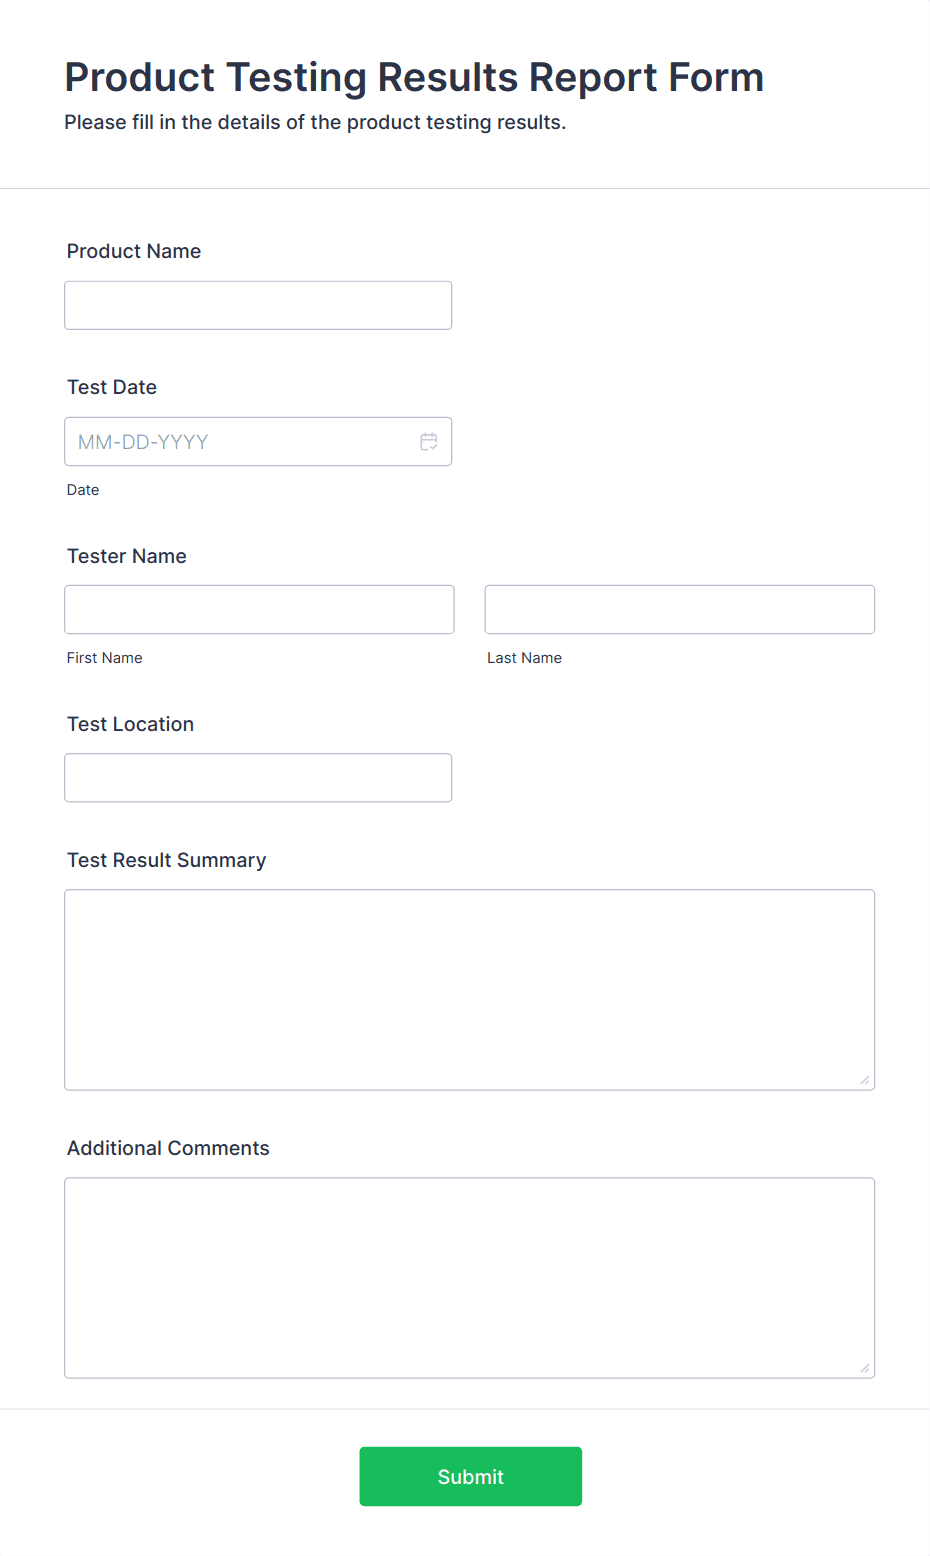The width and height of the screenshot is (930, 1556).
Task: Select the First Name field
Action: pyautogui.click(x=259, y=609)
